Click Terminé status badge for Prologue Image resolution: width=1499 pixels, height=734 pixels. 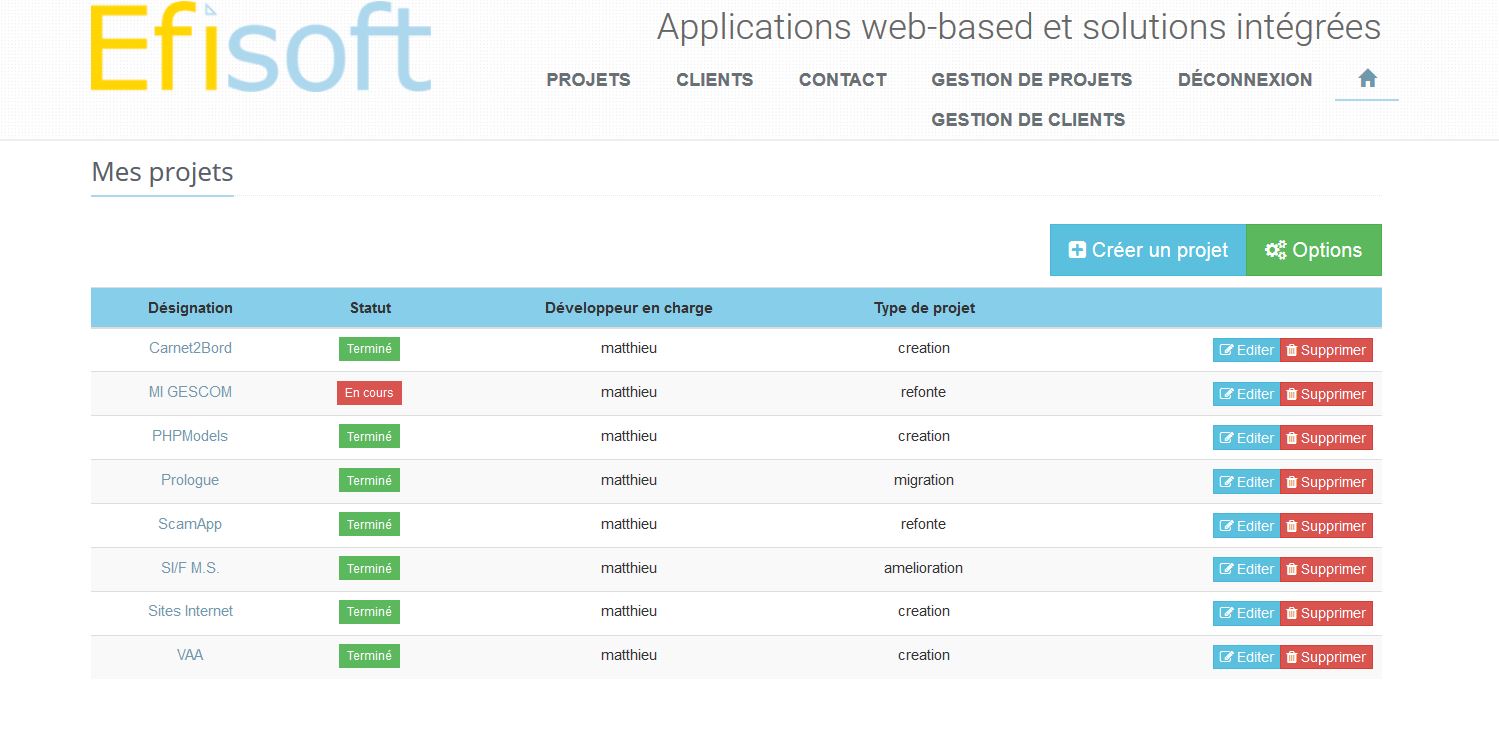point(369,481)
